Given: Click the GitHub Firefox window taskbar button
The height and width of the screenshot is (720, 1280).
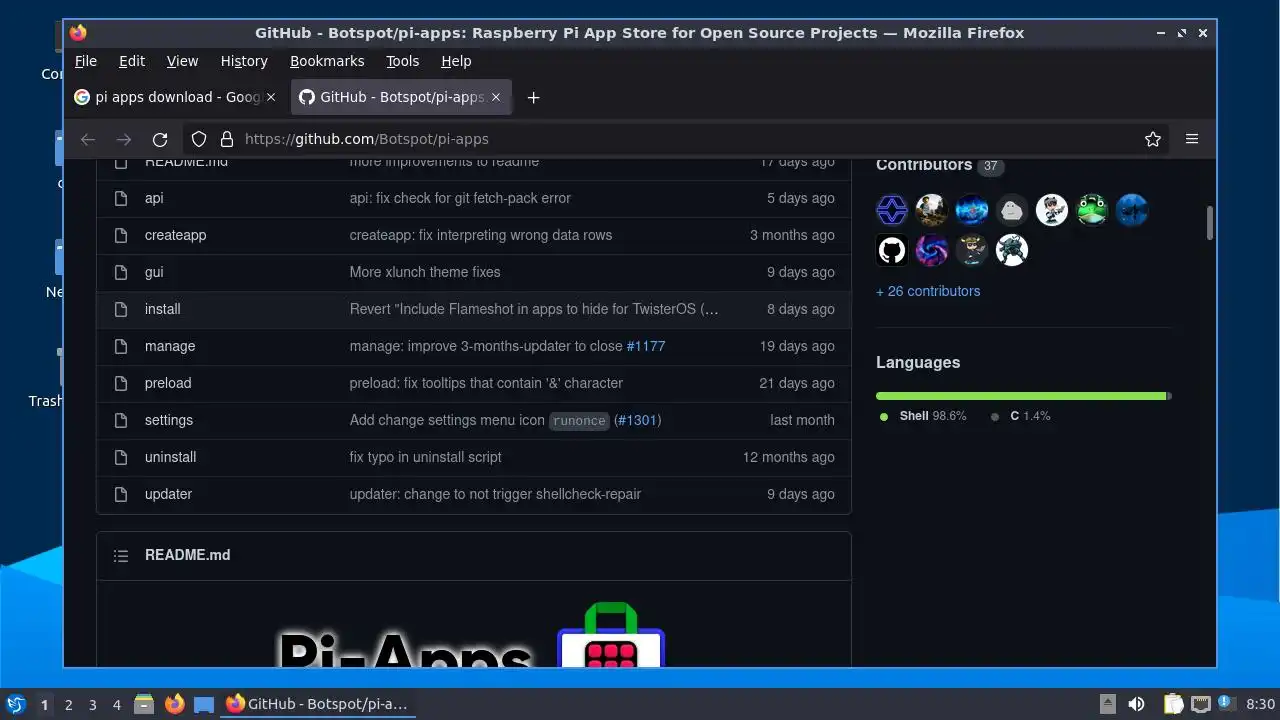Looking at the screenshot, I should pyautogui.click(x=318, y=704).
